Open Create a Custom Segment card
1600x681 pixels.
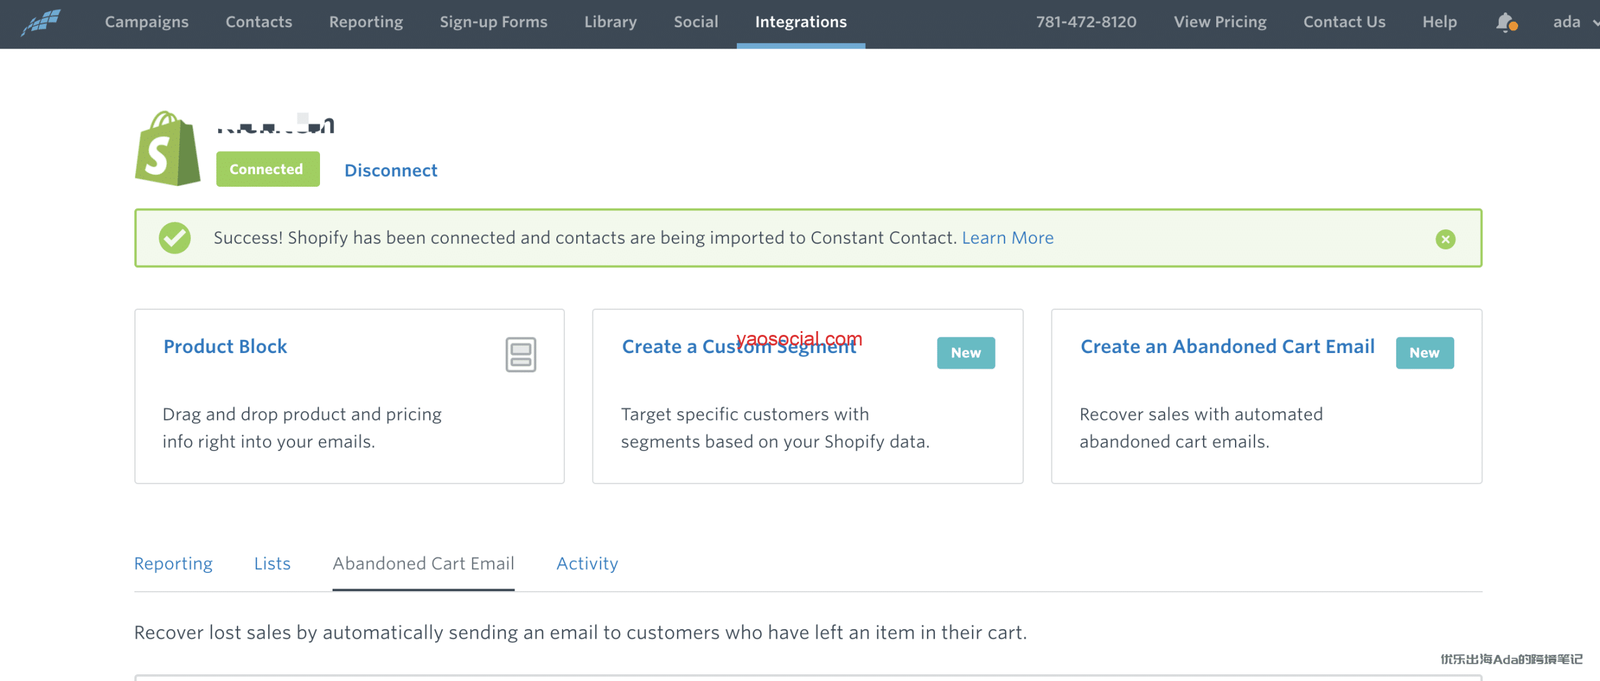pyautogui.click(x=738, y=348)
